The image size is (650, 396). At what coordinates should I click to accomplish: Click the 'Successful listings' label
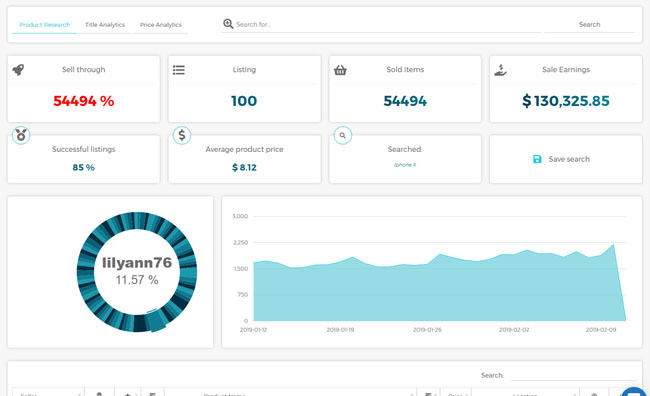(84, 149)
